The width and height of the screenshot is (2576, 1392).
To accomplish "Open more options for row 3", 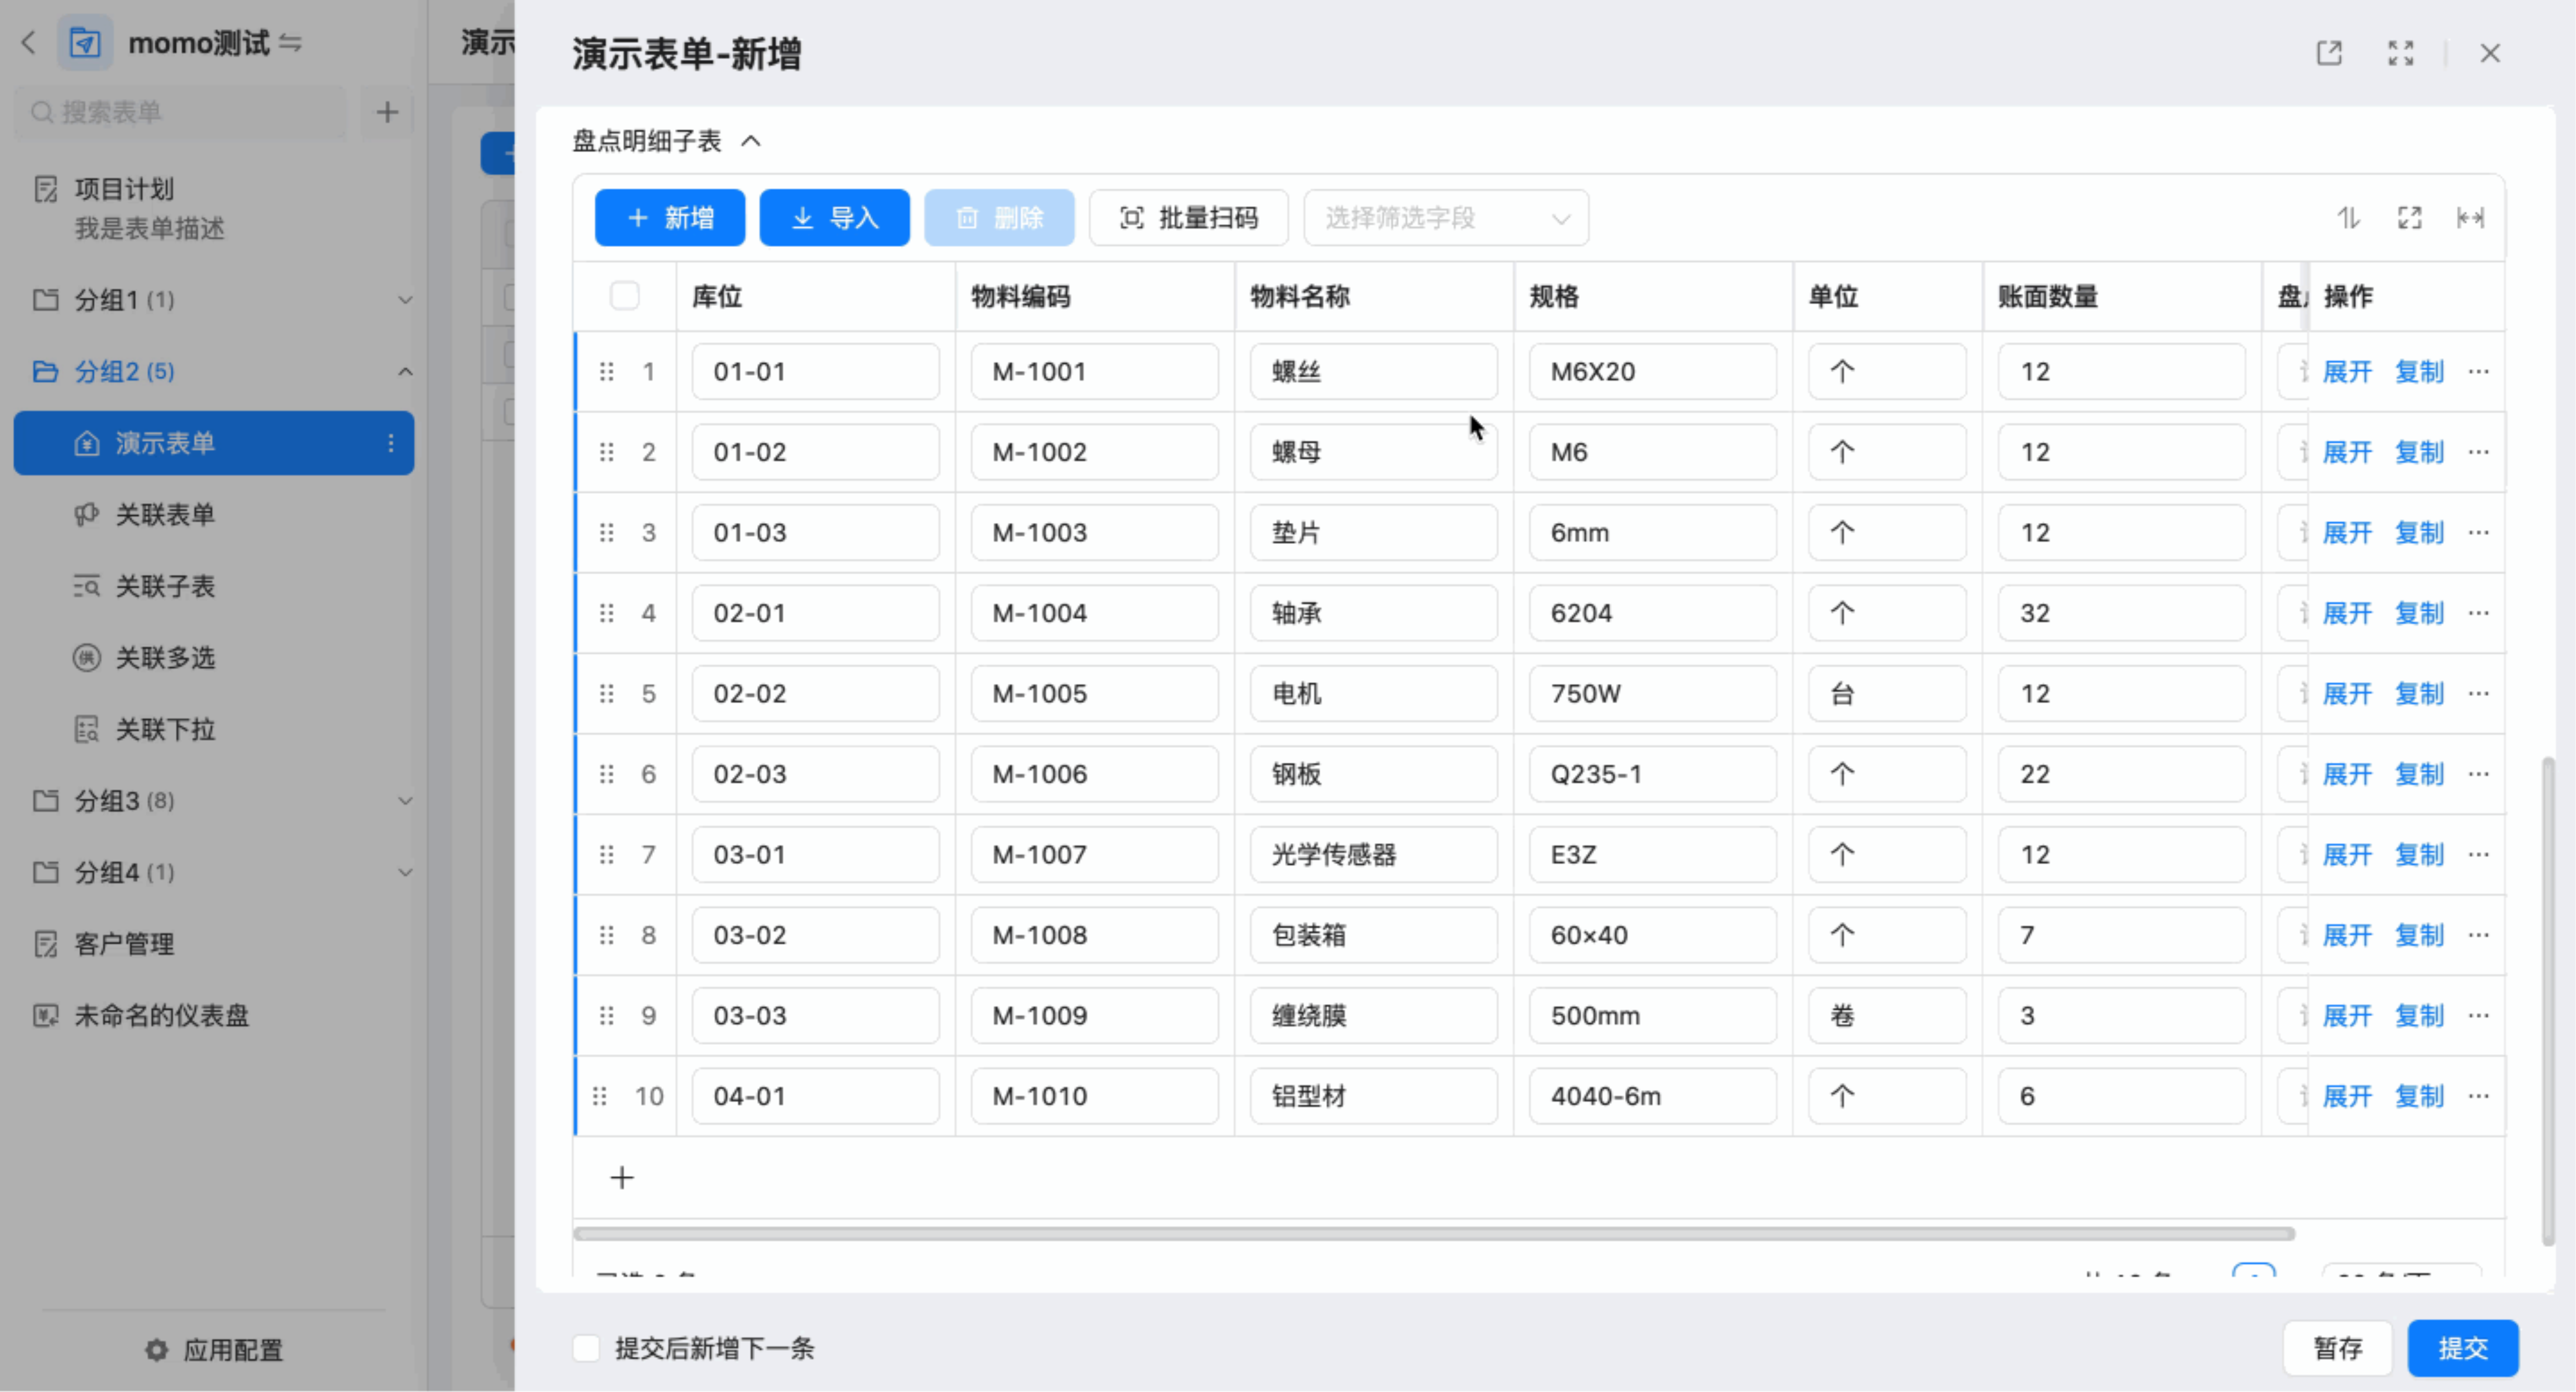I will point(2478,533).
